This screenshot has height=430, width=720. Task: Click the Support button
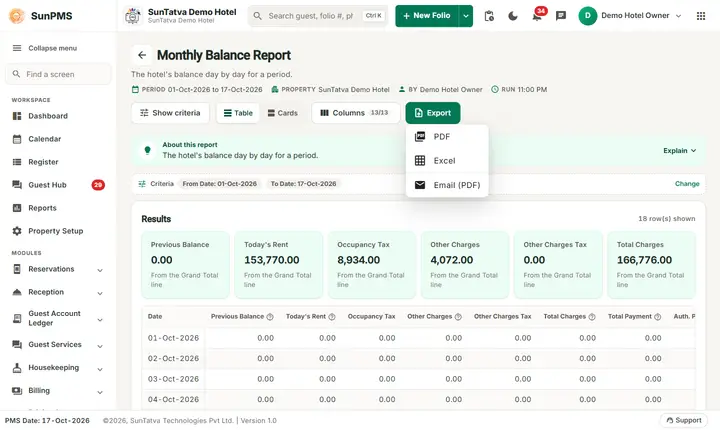coord(684,420)
